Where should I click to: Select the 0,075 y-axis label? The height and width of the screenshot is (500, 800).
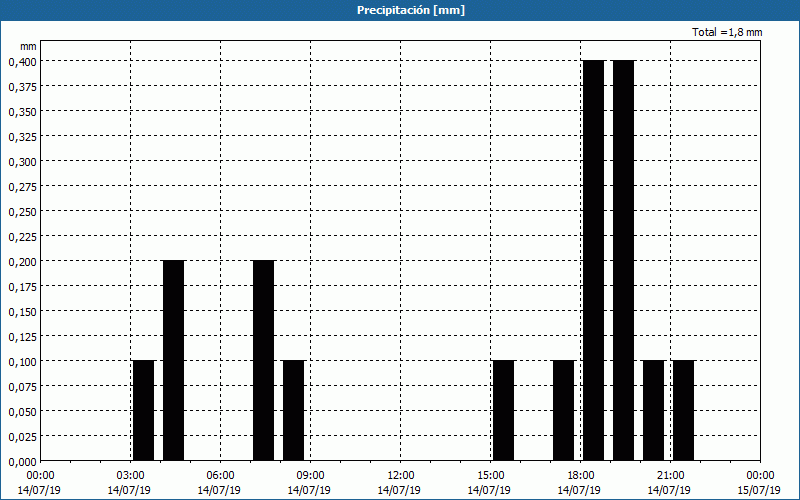pyautogui.click(x=22, y=387)
